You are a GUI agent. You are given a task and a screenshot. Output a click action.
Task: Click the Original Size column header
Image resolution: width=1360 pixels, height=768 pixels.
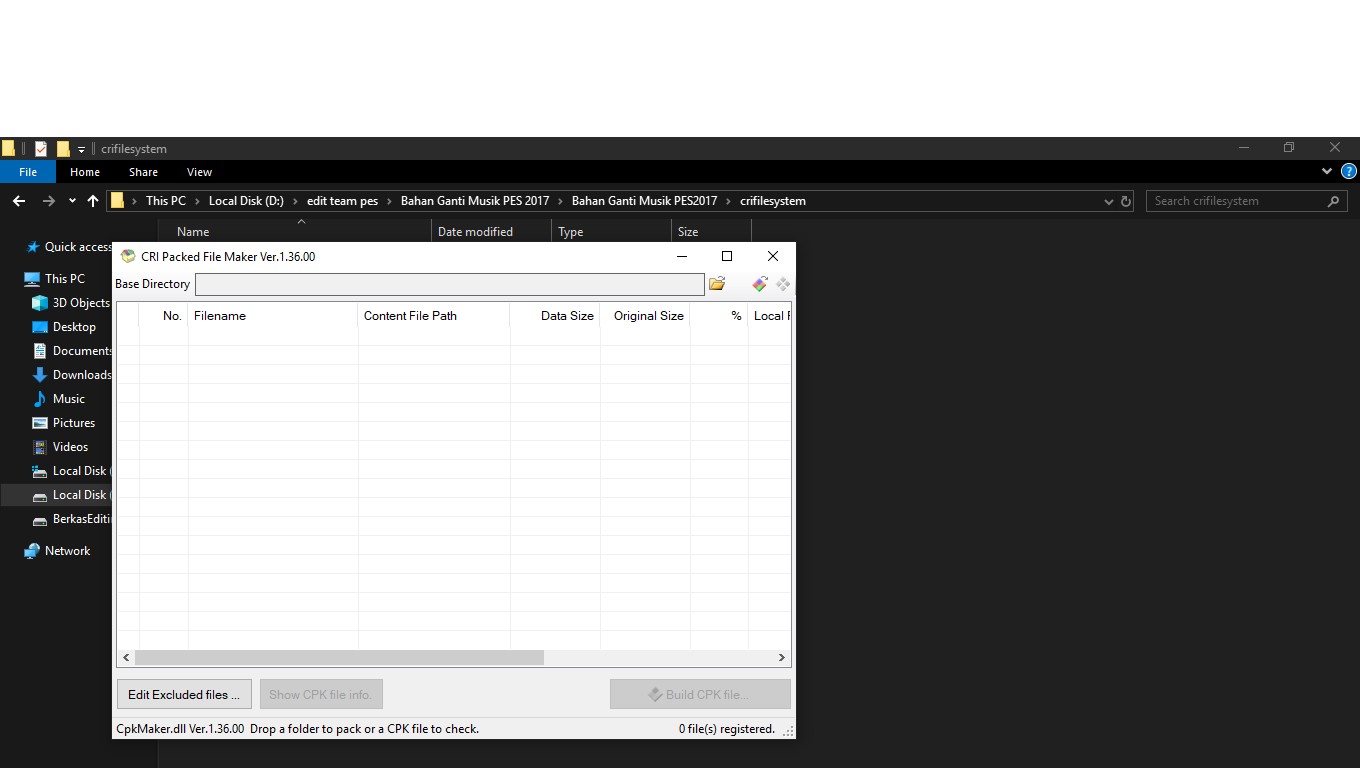pyautogui.click(x=645, y=316)
